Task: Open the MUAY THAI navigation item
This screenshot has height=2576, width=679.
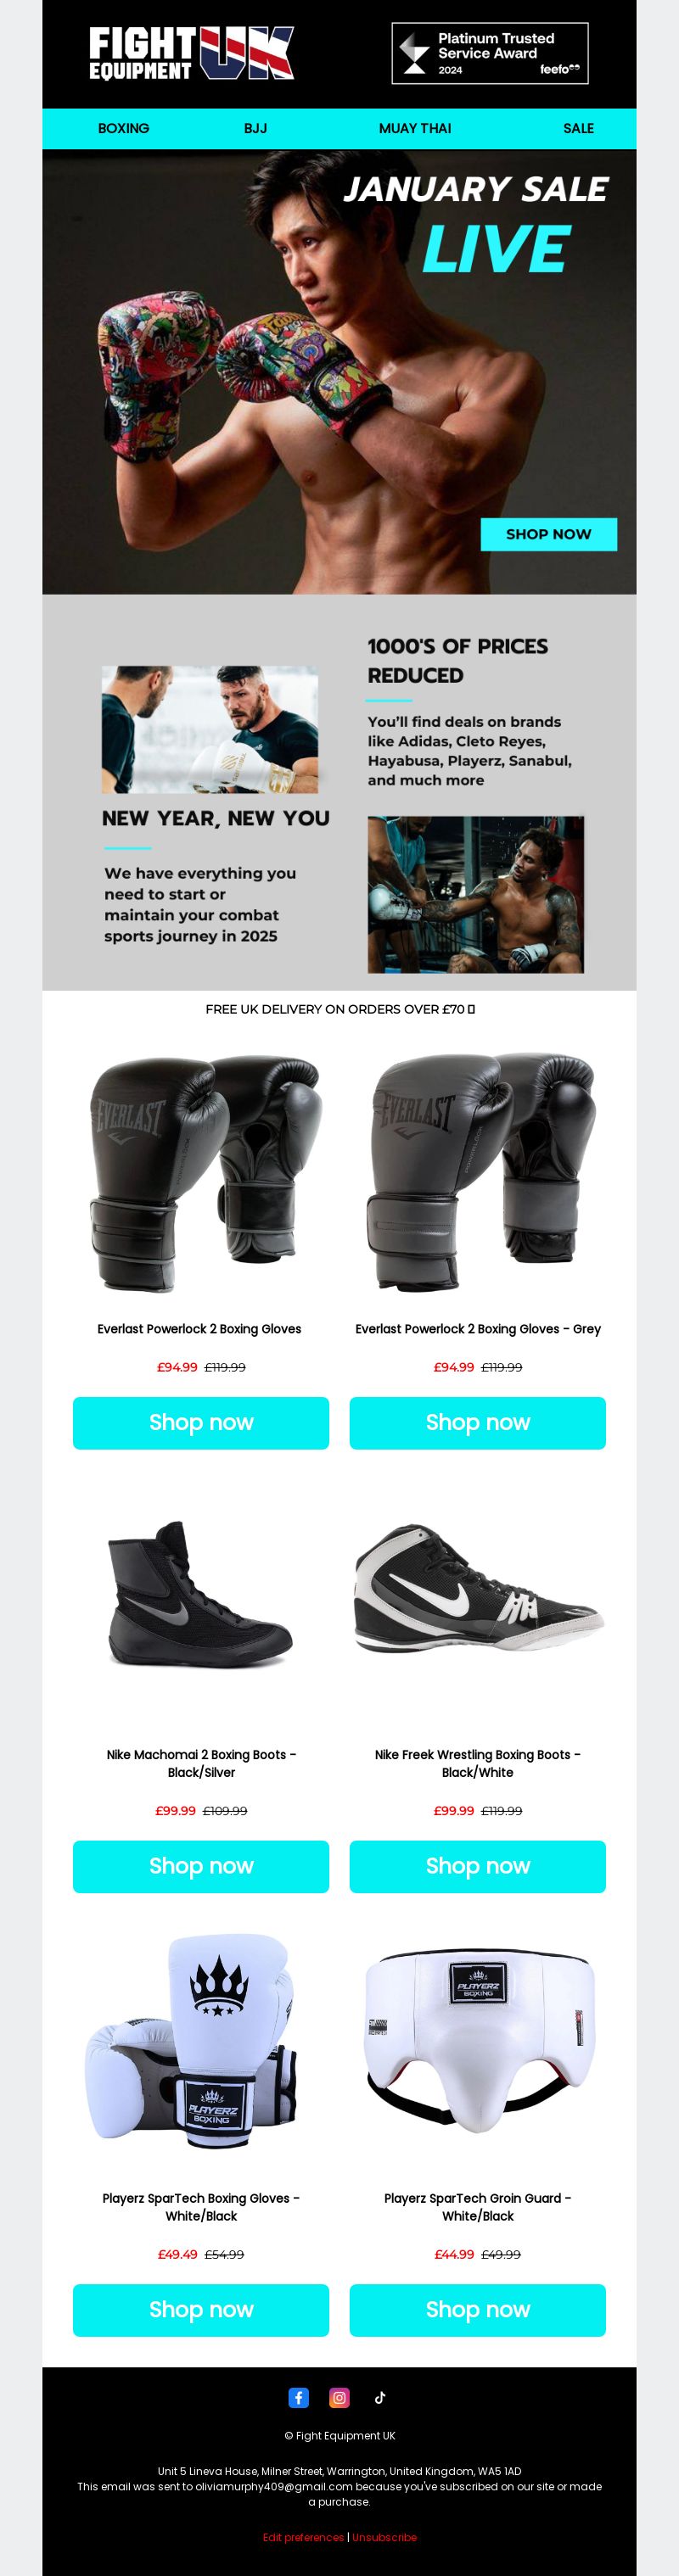Action: [x=415, y=128]
